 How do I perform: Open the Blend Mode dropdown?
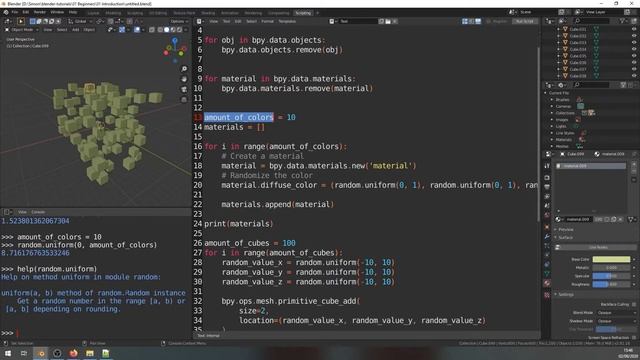[616, 313]
